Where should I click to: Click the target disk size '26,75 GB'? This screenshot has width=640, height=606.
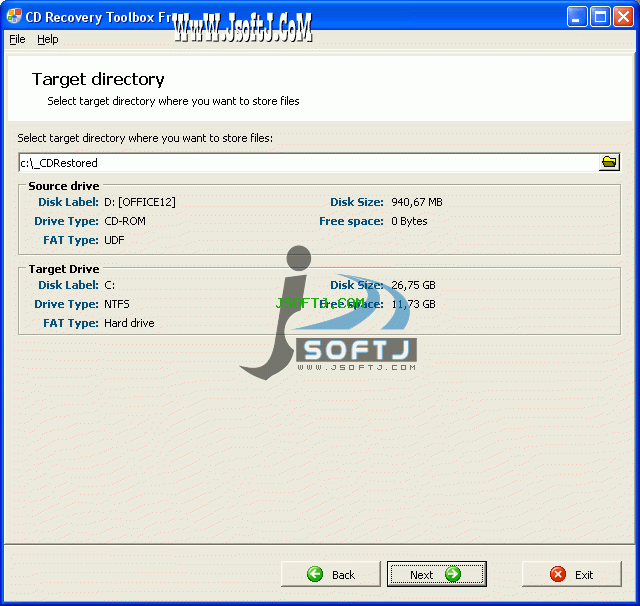pyautogui.click(x=413, y=285)
